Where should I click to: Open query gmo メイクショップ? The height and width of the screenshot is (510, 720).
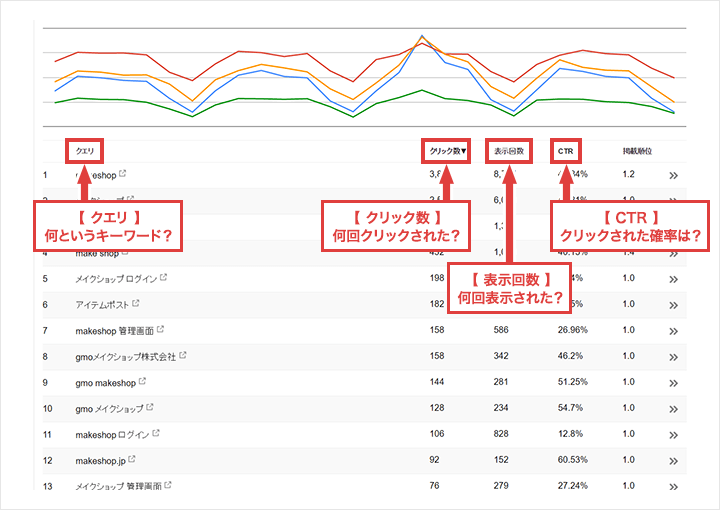tap(110, 409)
